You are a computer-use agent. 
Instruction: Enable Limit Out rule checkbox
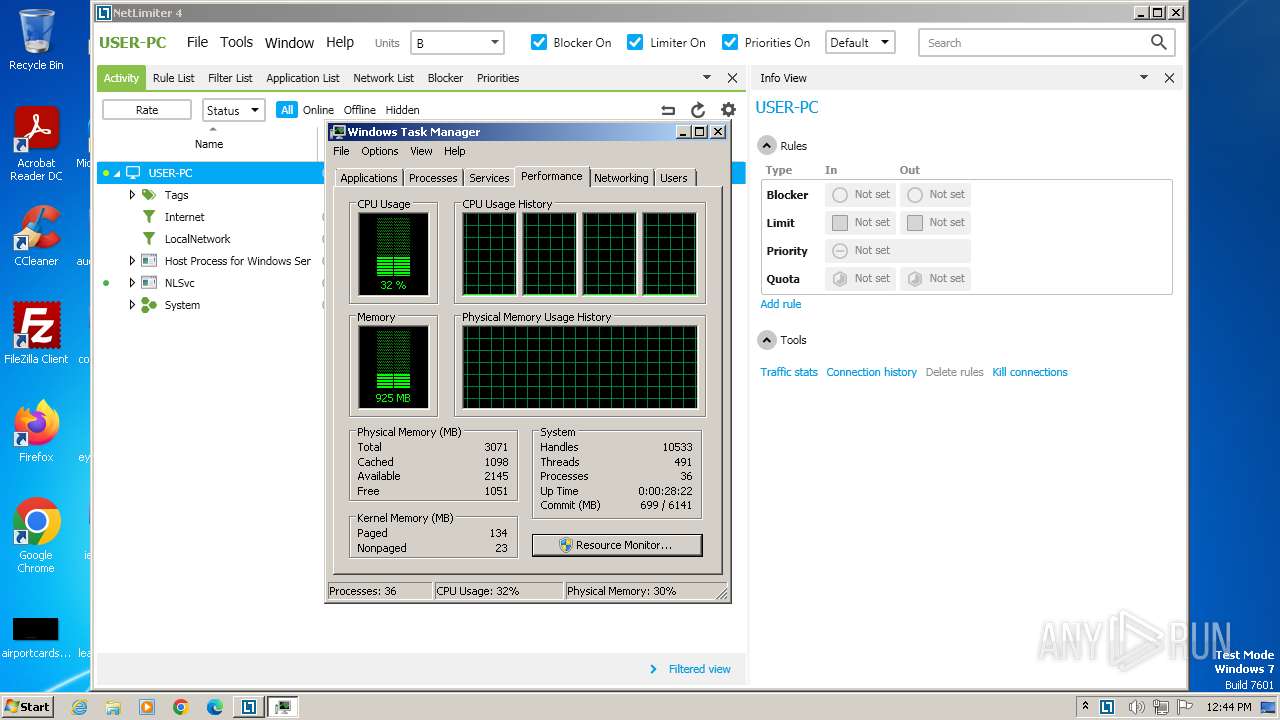pos(915,223)
